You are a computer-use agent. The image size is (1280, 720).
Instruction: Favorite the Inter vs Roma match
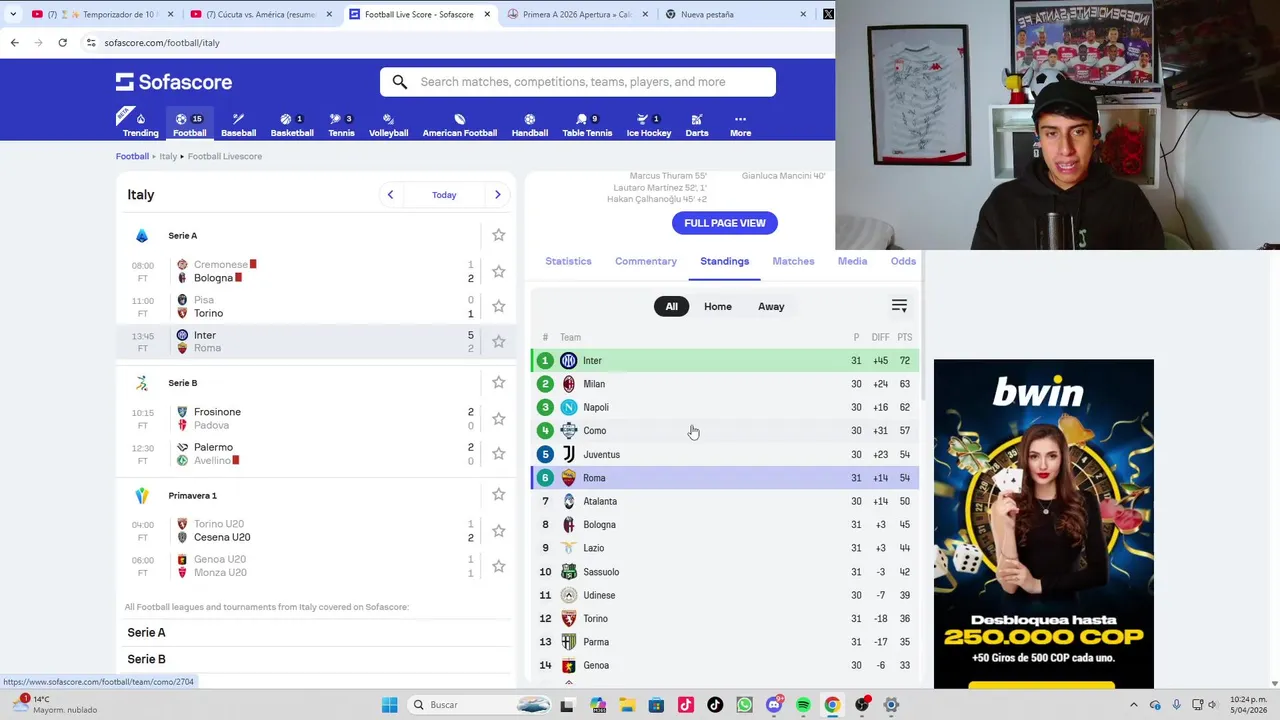pyautogui.click(x=498, y=341)
